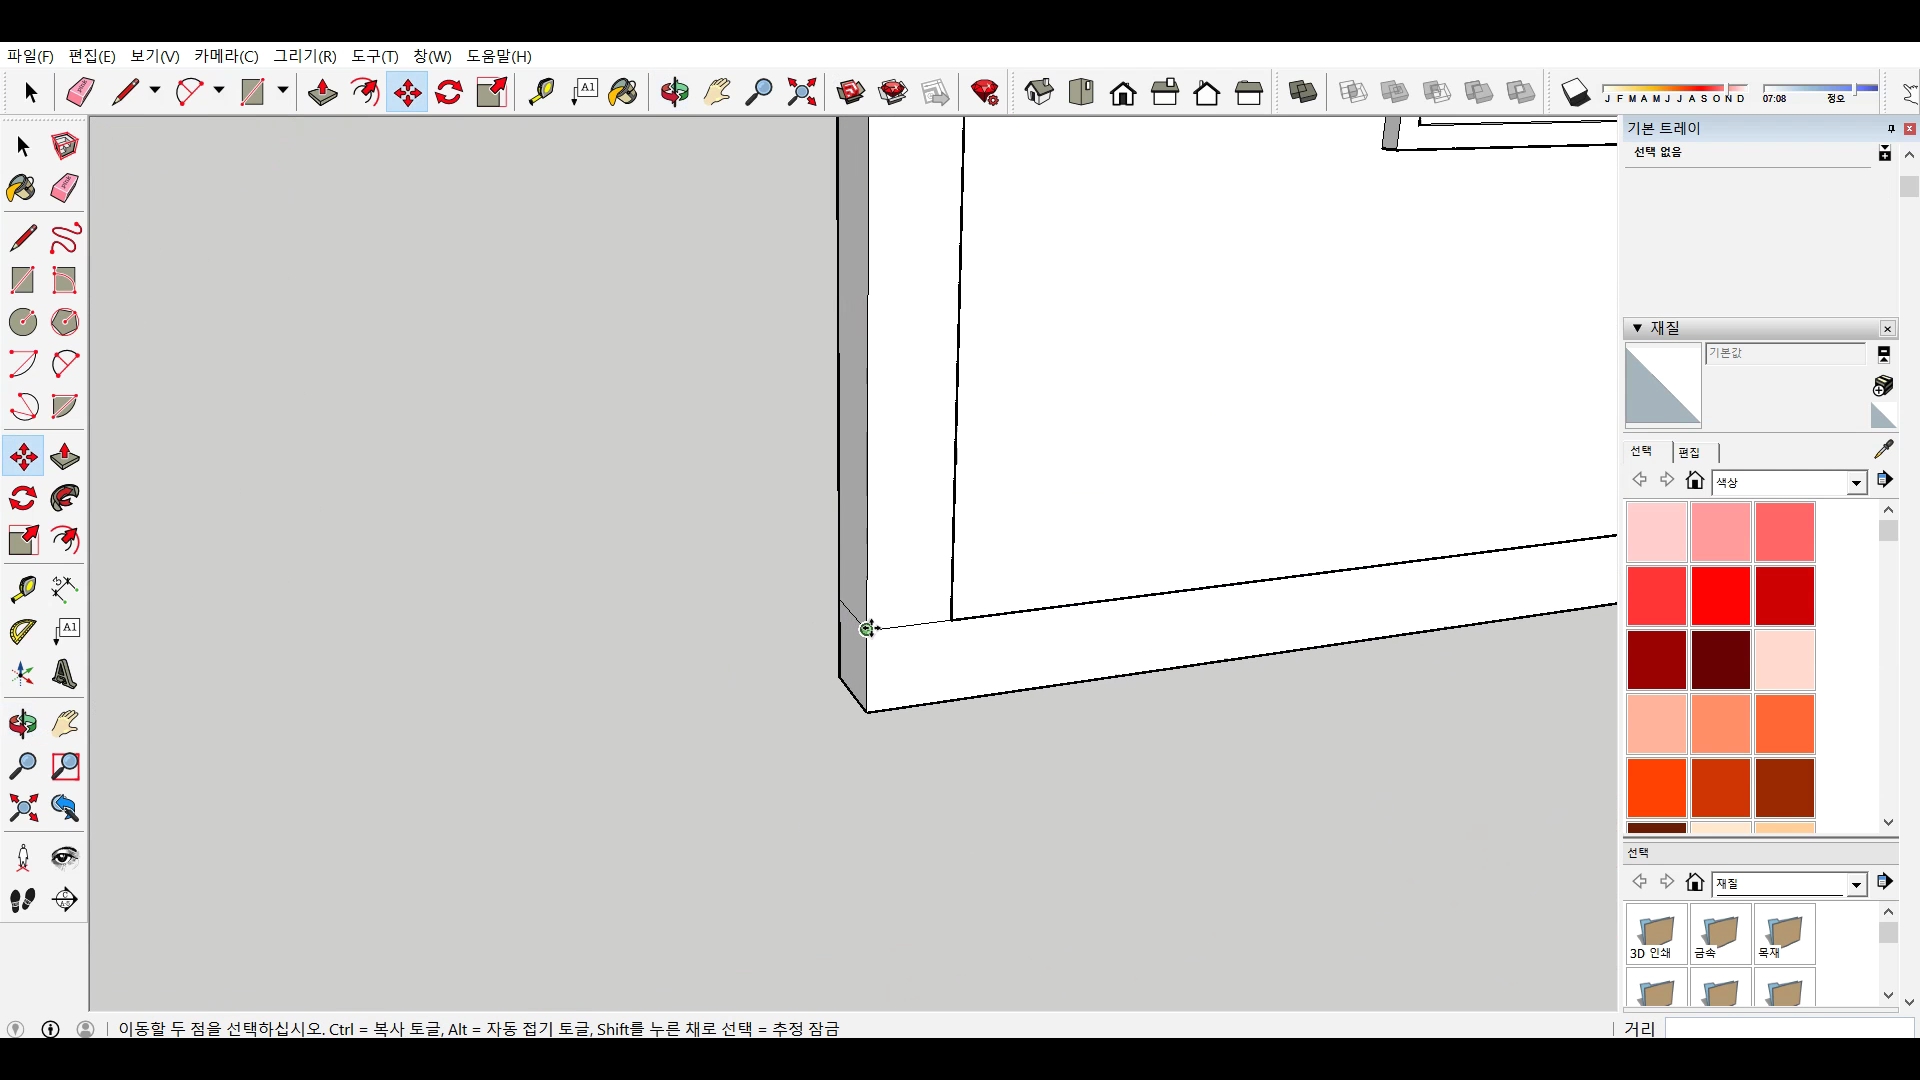The width and height of the screenshot is (1920, 1080).
Task: Choose the Paint Bucket tool
Action: 22,188
